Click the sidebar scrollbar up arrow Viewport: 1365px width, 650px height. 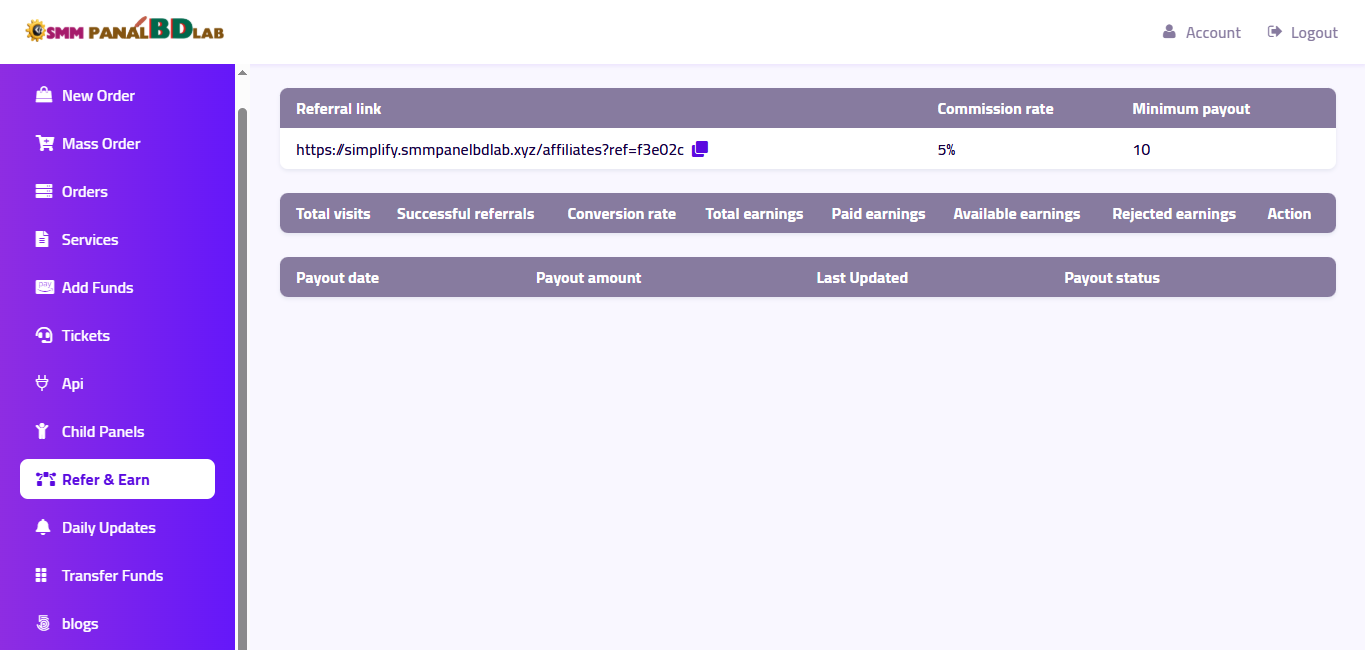[241, 73]
